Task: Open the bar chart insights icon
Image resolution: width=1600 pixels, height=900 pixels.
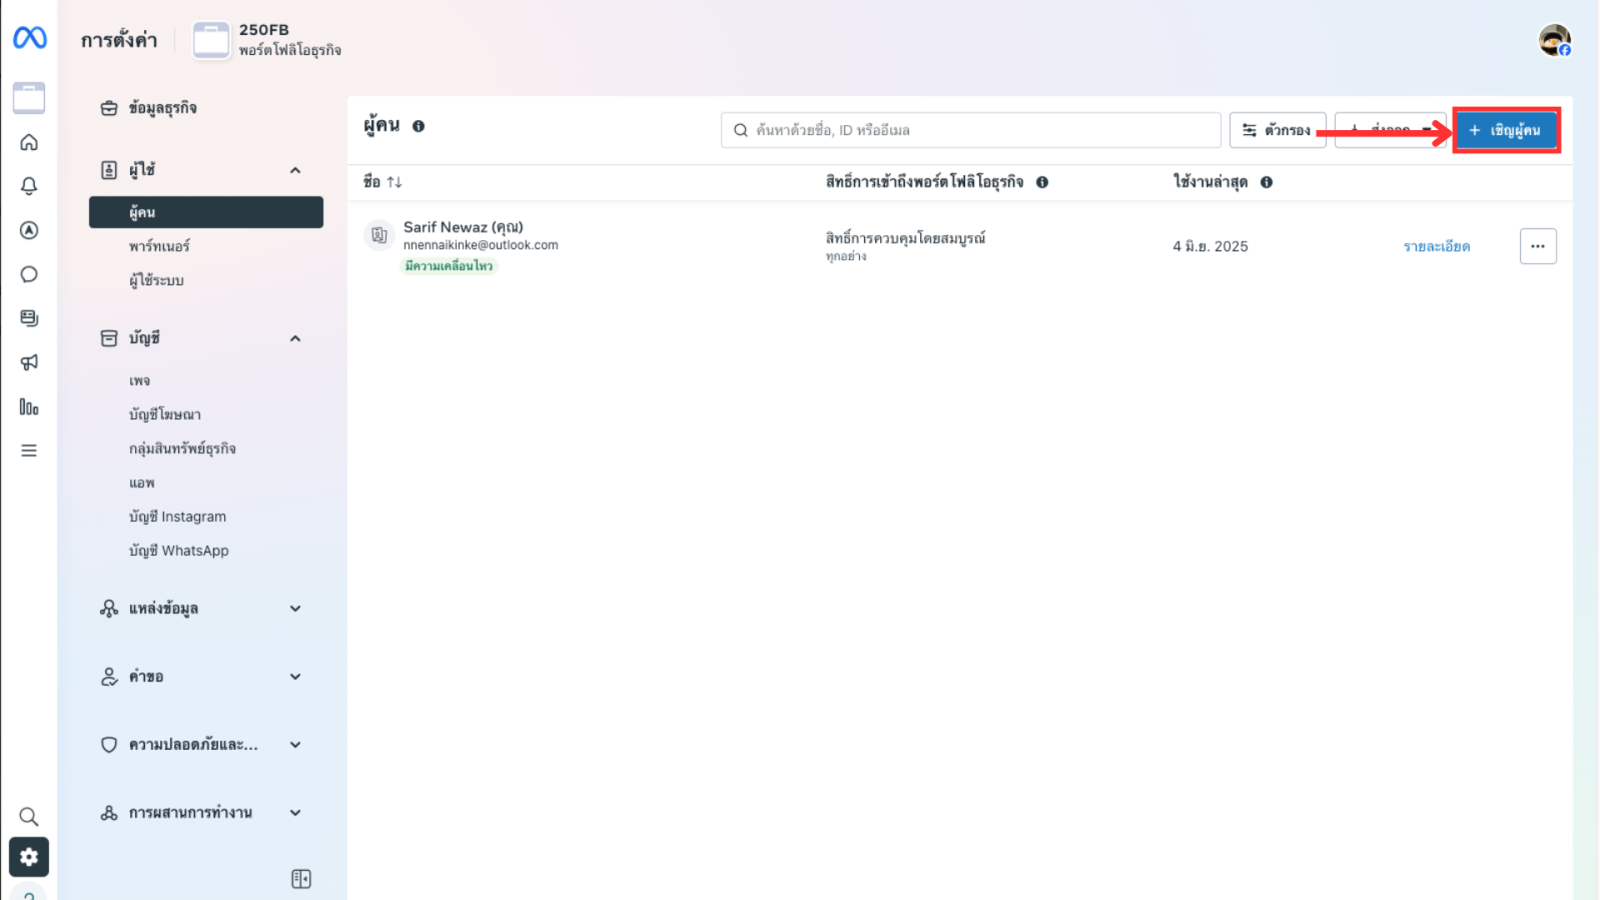Action: point(29,407)
